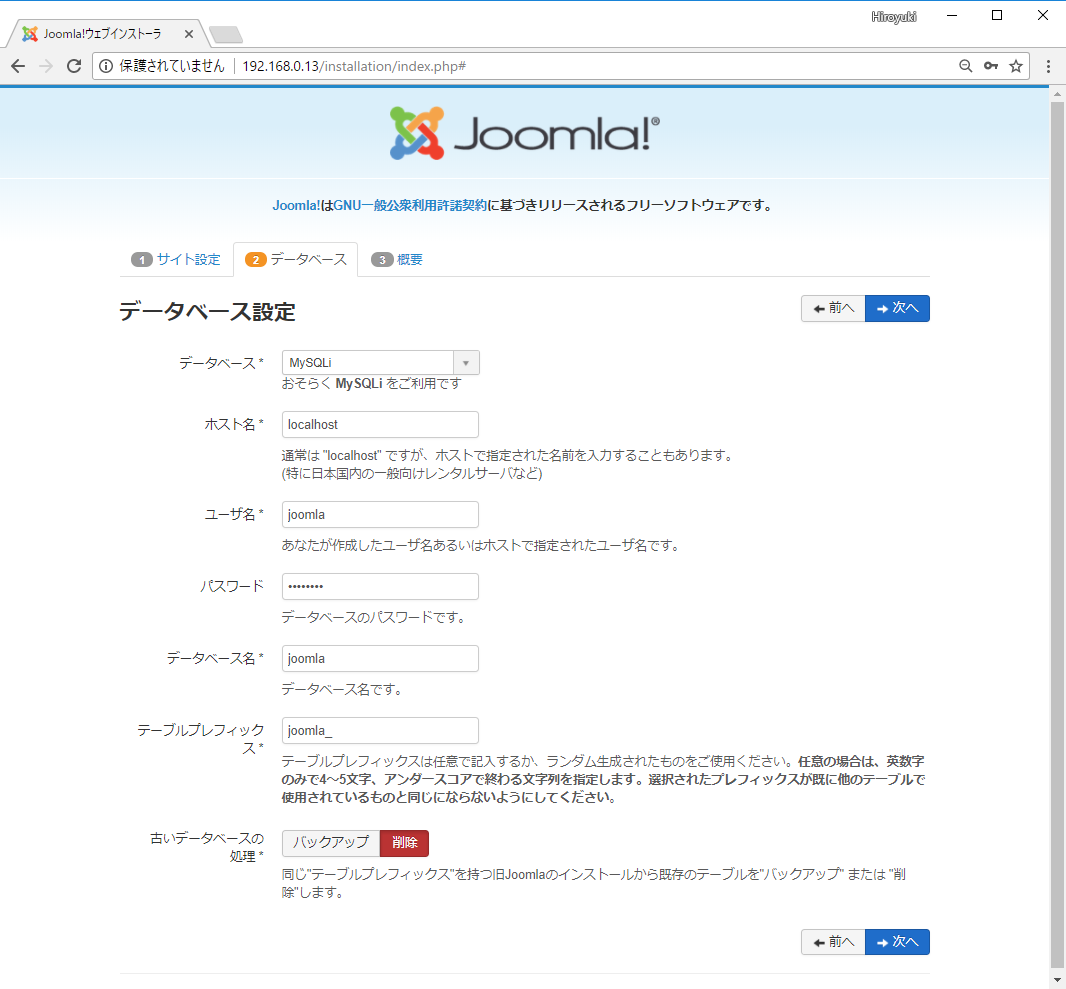The image size is (1066, 989).
Task: Close the Joomla installer browser tab
Action: [x=189, y=34]
